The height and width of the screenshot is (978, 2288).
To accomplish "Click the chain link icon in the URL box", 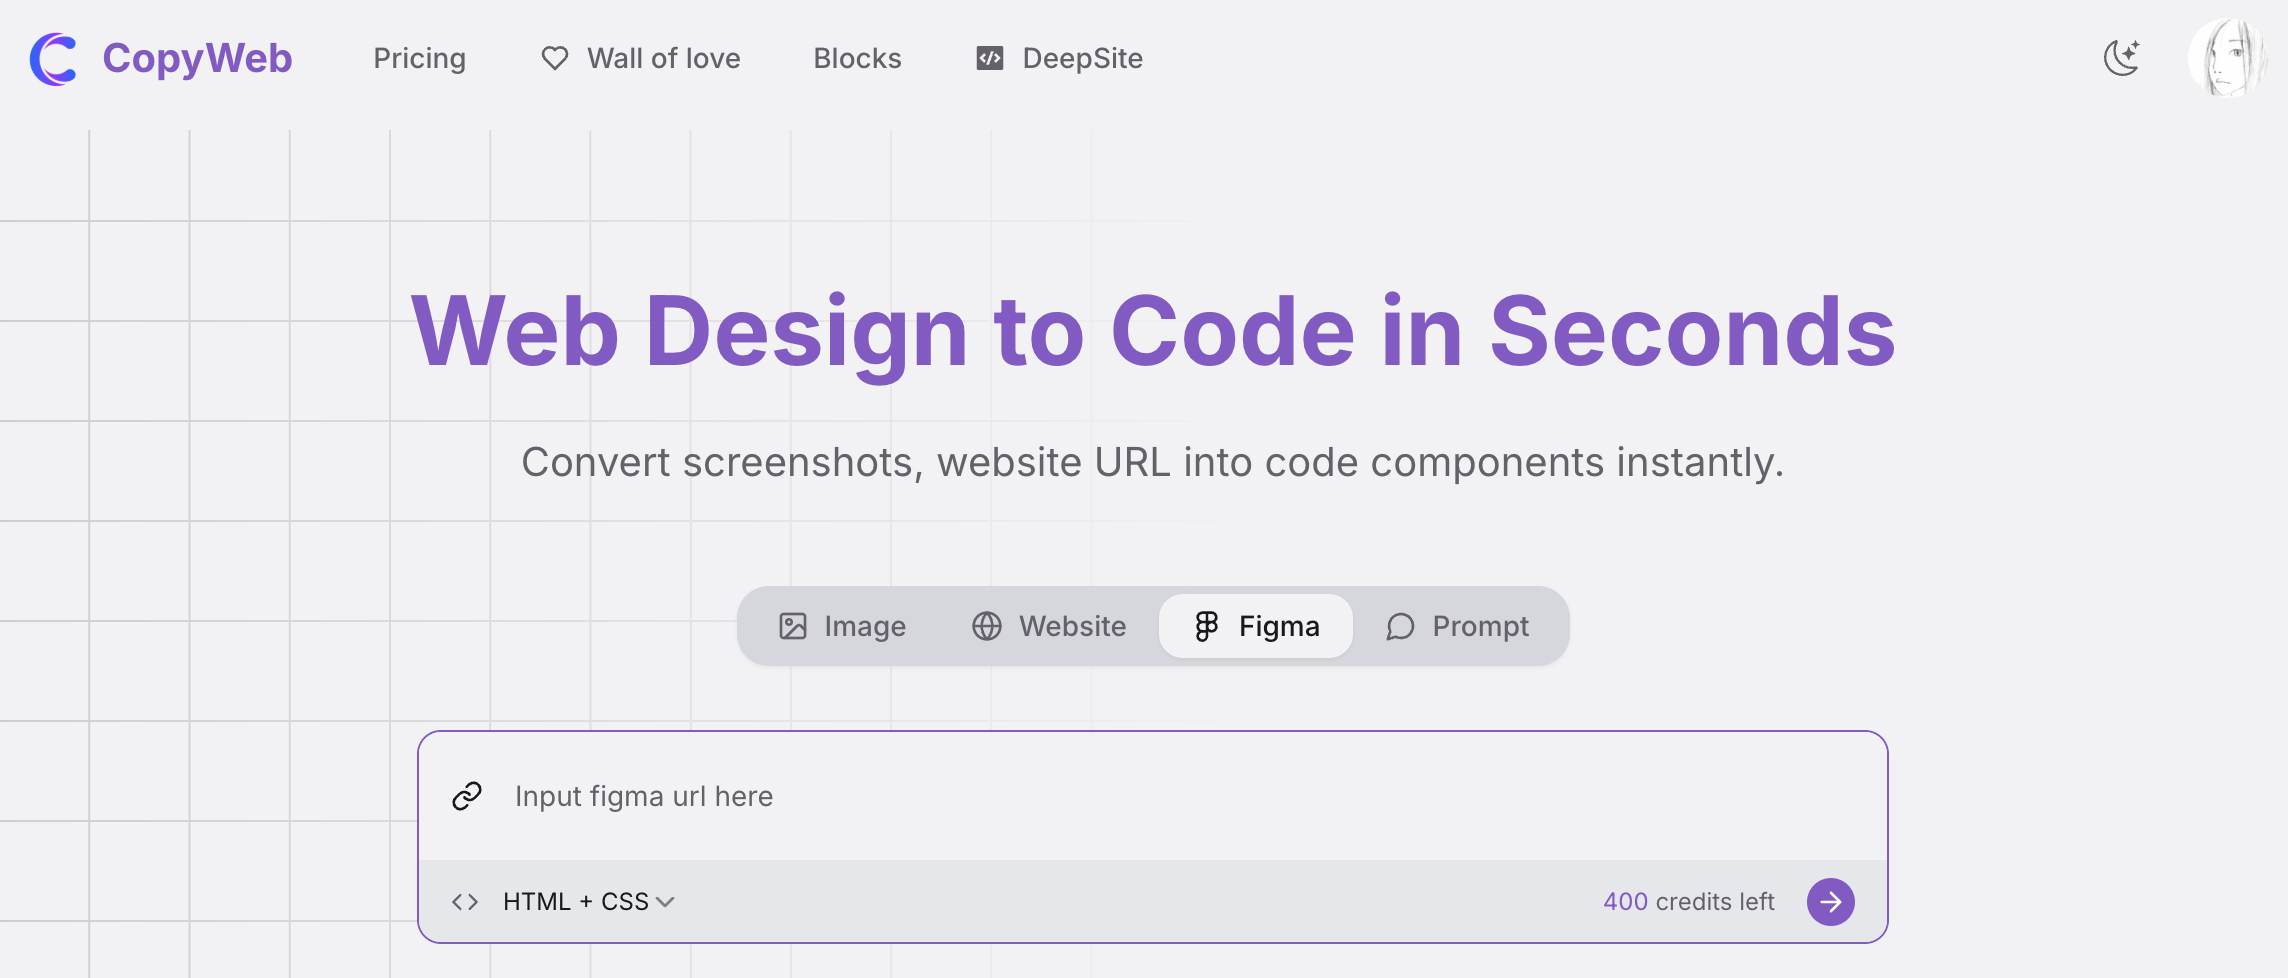I will [467, 796].
